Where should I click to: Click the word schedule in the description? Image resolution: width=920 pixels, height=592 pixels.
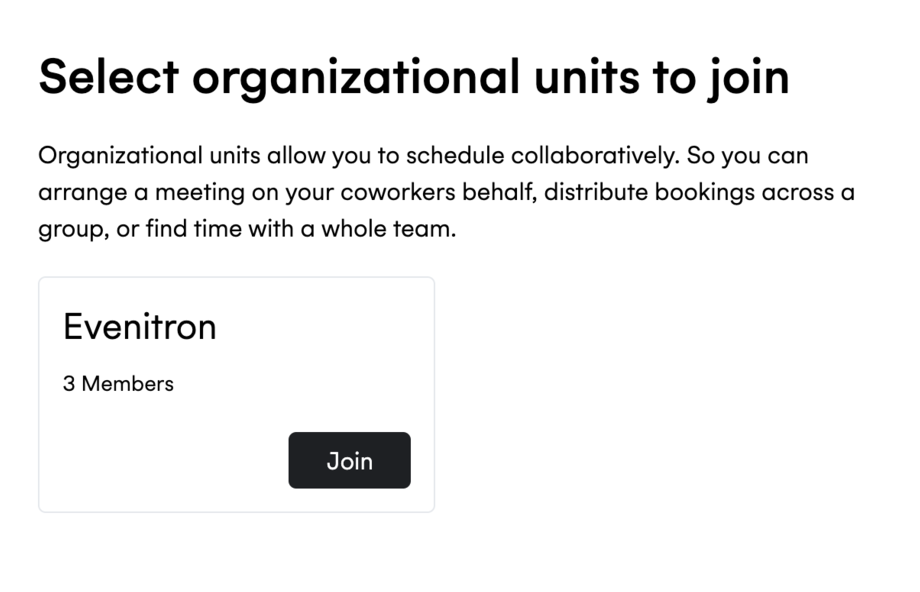coord(455,155)
